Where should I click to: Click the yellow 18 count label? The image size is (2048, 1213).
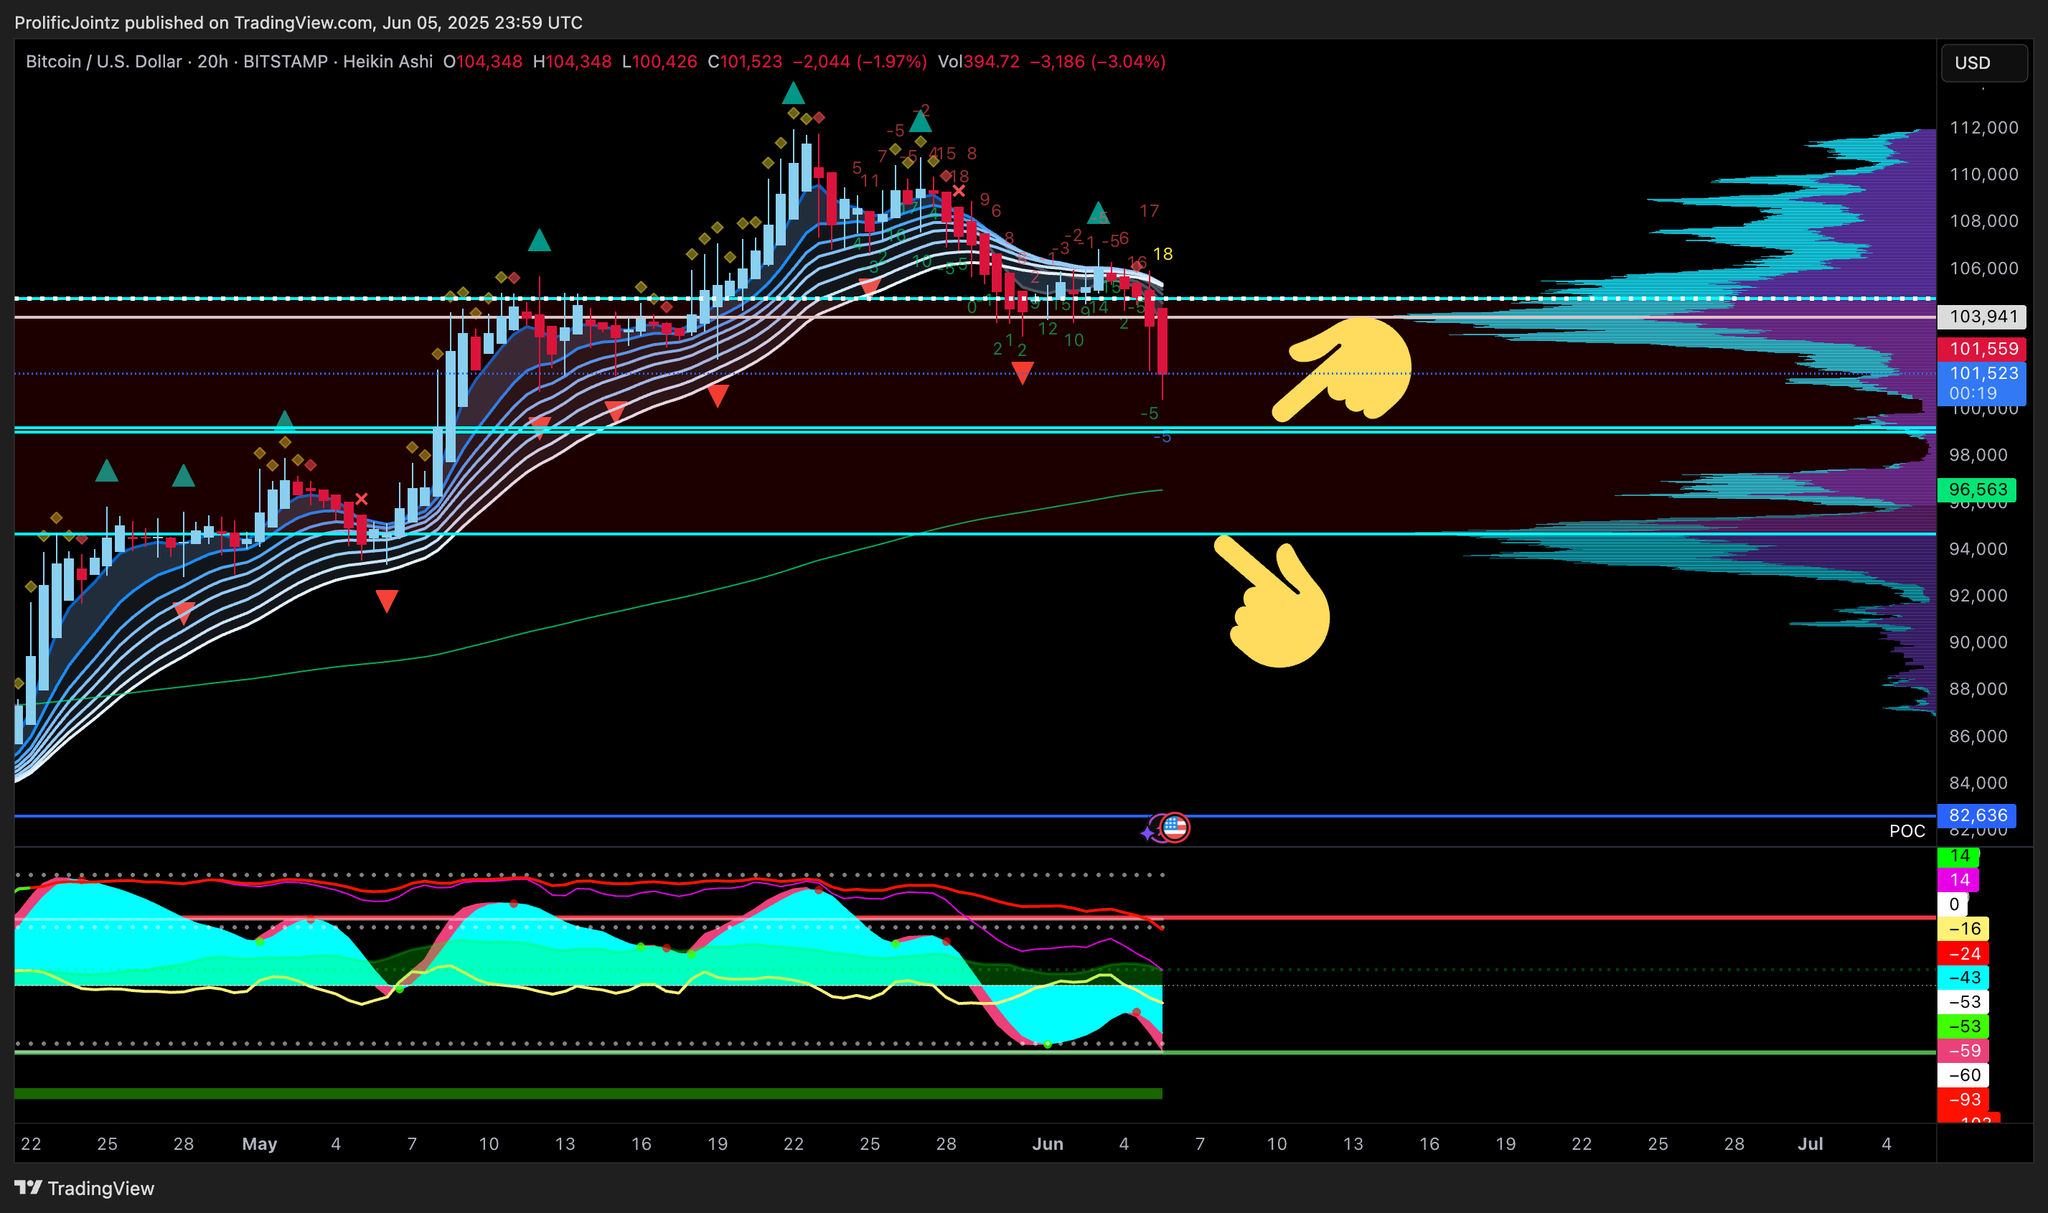pos(1162,254)
